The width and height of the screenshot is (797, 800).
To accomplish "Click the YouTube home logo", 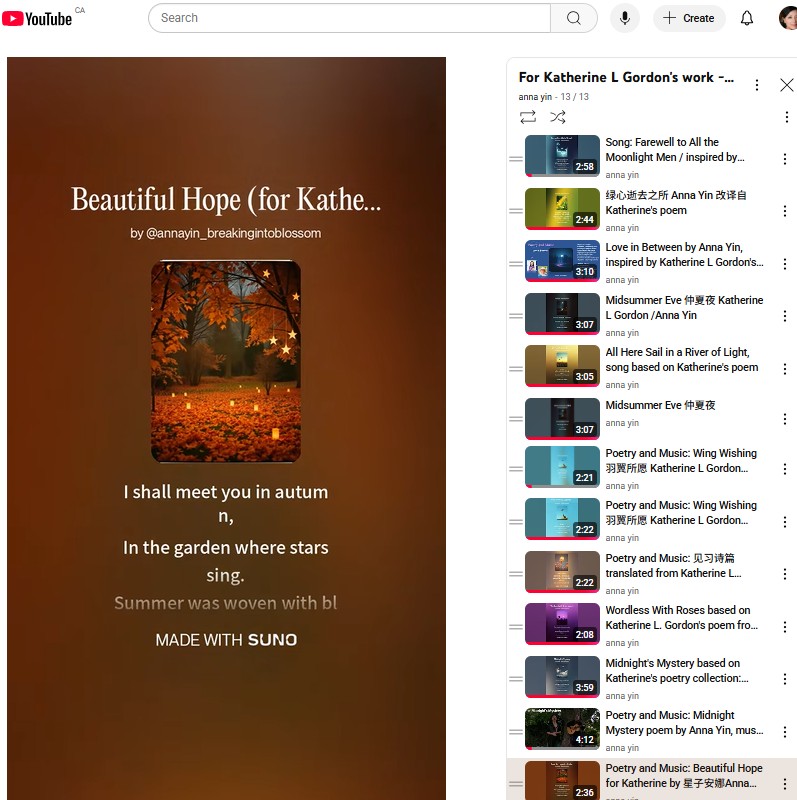I will click(37, 18).
